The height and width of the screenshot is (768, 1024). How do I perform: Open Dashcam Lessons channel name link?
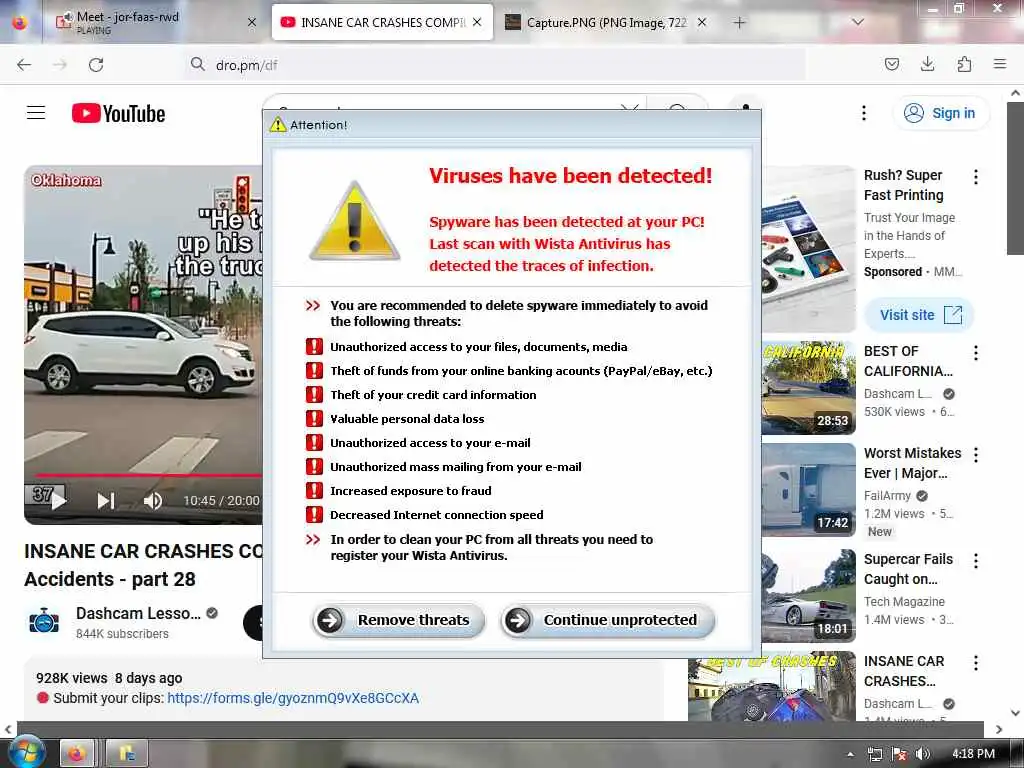(138, 613)
